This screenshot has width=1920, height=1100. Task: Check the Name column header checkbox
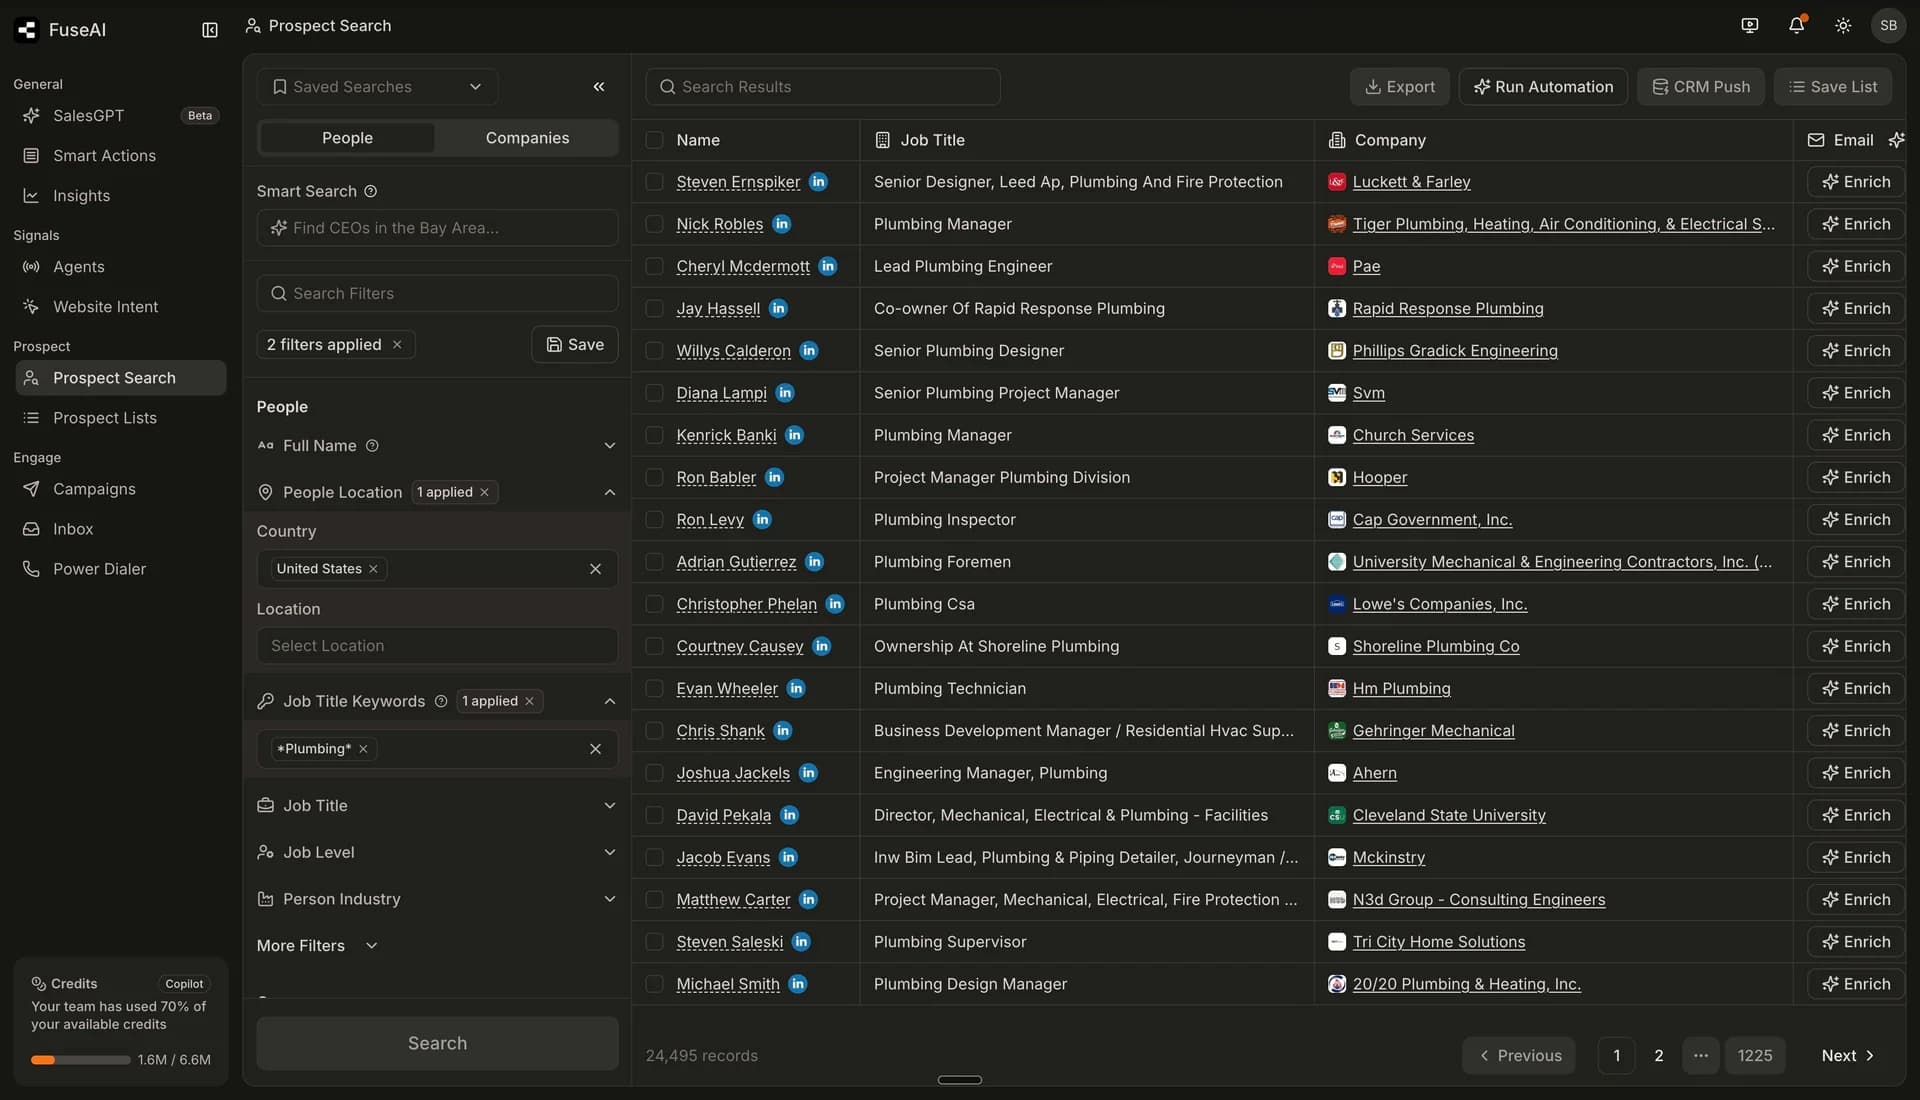tap(654, 140)
